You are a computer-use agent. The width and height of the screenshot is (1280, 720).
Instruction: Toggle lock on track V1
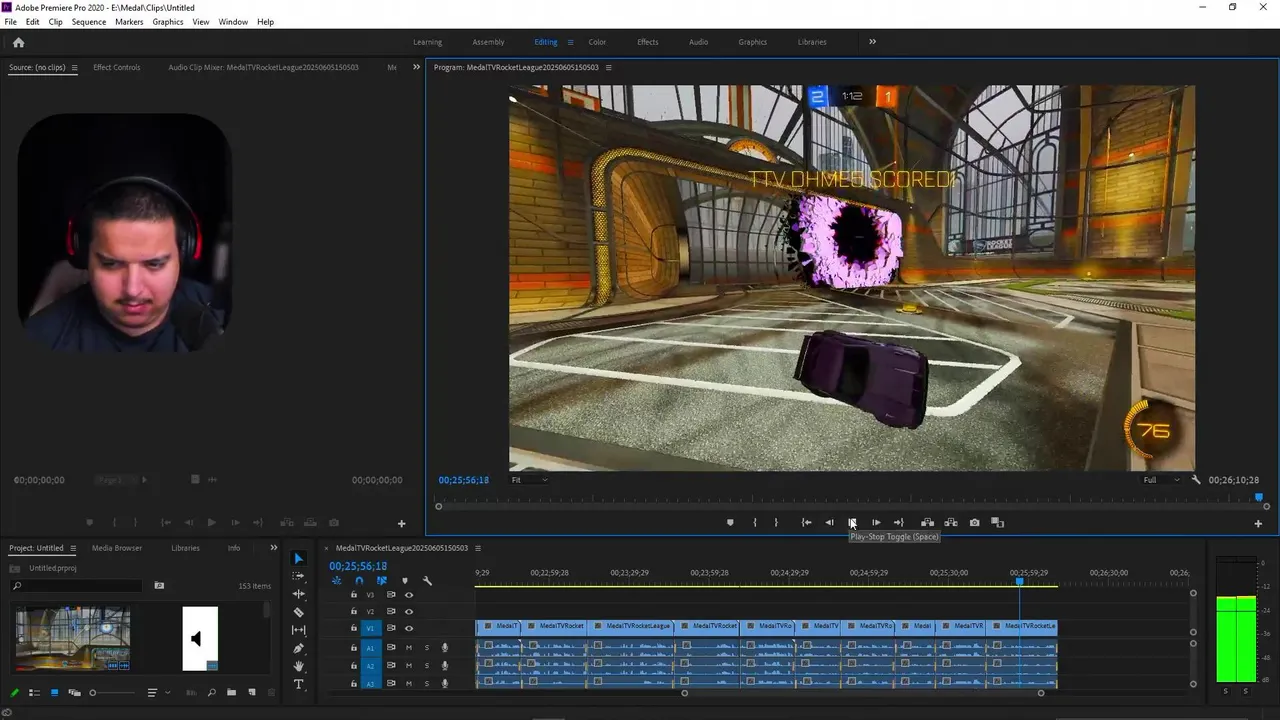click(353, 628)
